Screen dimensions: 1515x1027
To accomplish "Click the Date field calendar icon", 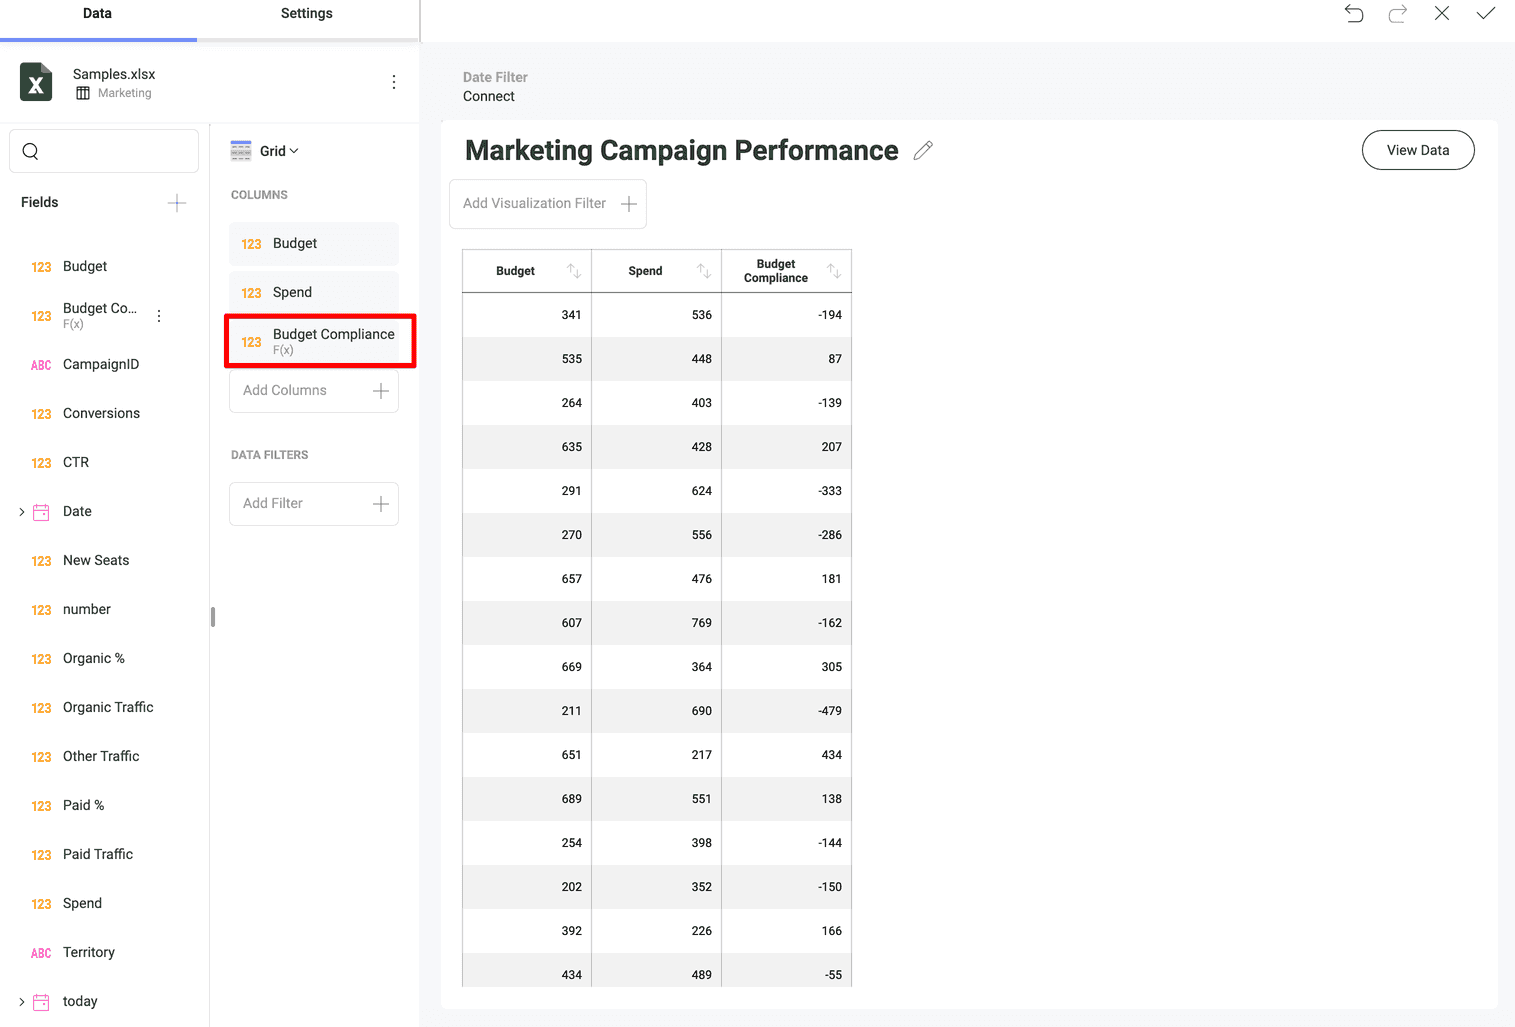I will pos(41,512).
